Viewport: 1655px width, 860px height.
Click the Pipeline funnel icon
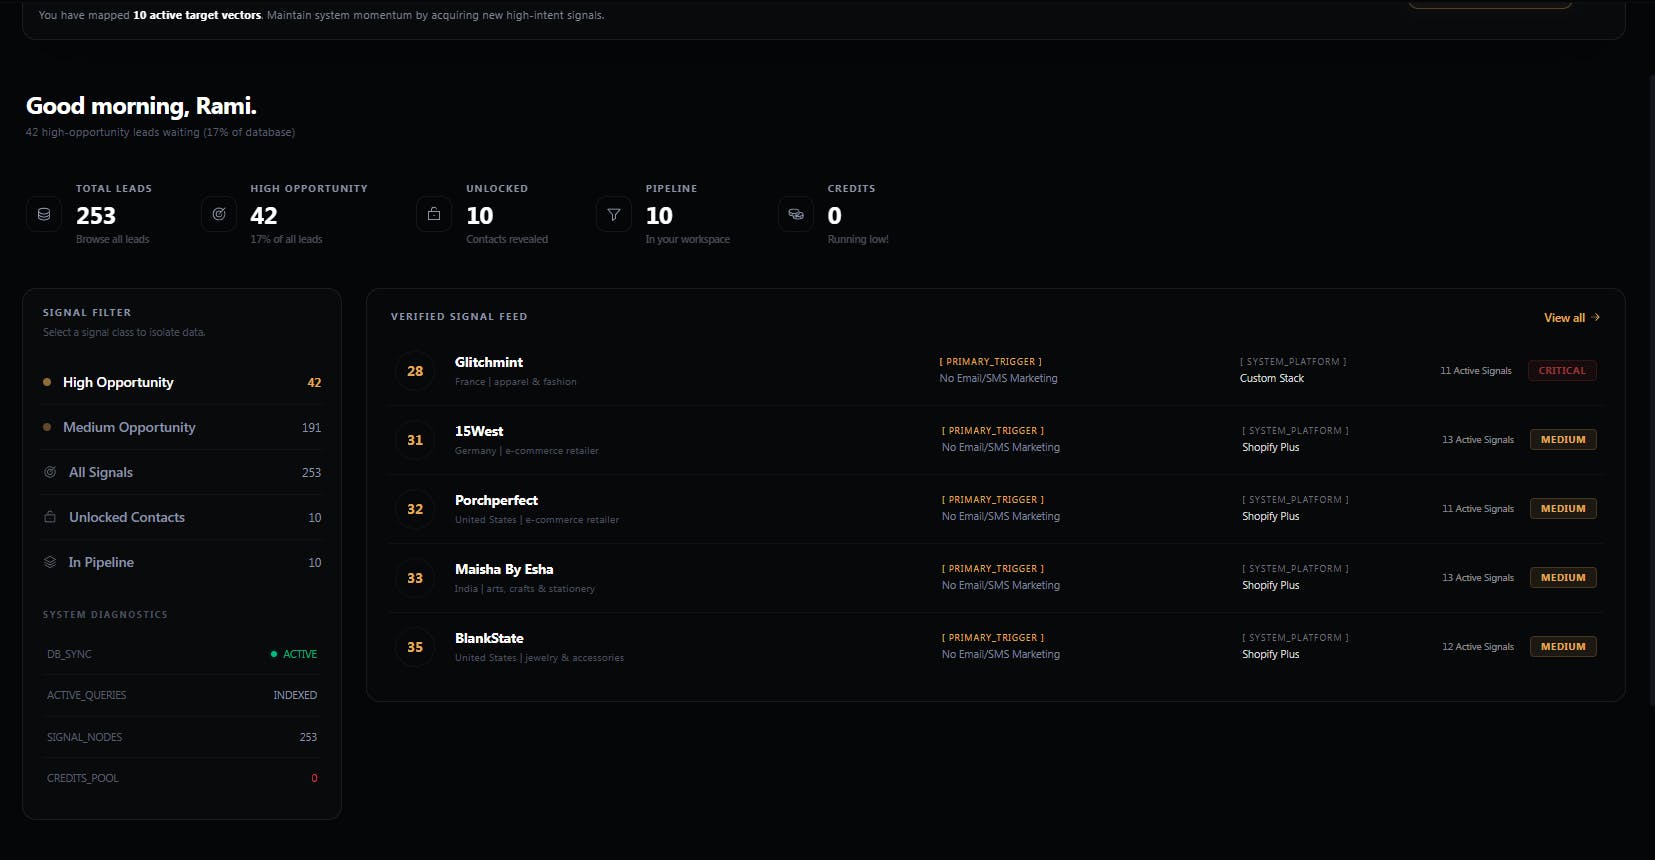coord(614,214)
